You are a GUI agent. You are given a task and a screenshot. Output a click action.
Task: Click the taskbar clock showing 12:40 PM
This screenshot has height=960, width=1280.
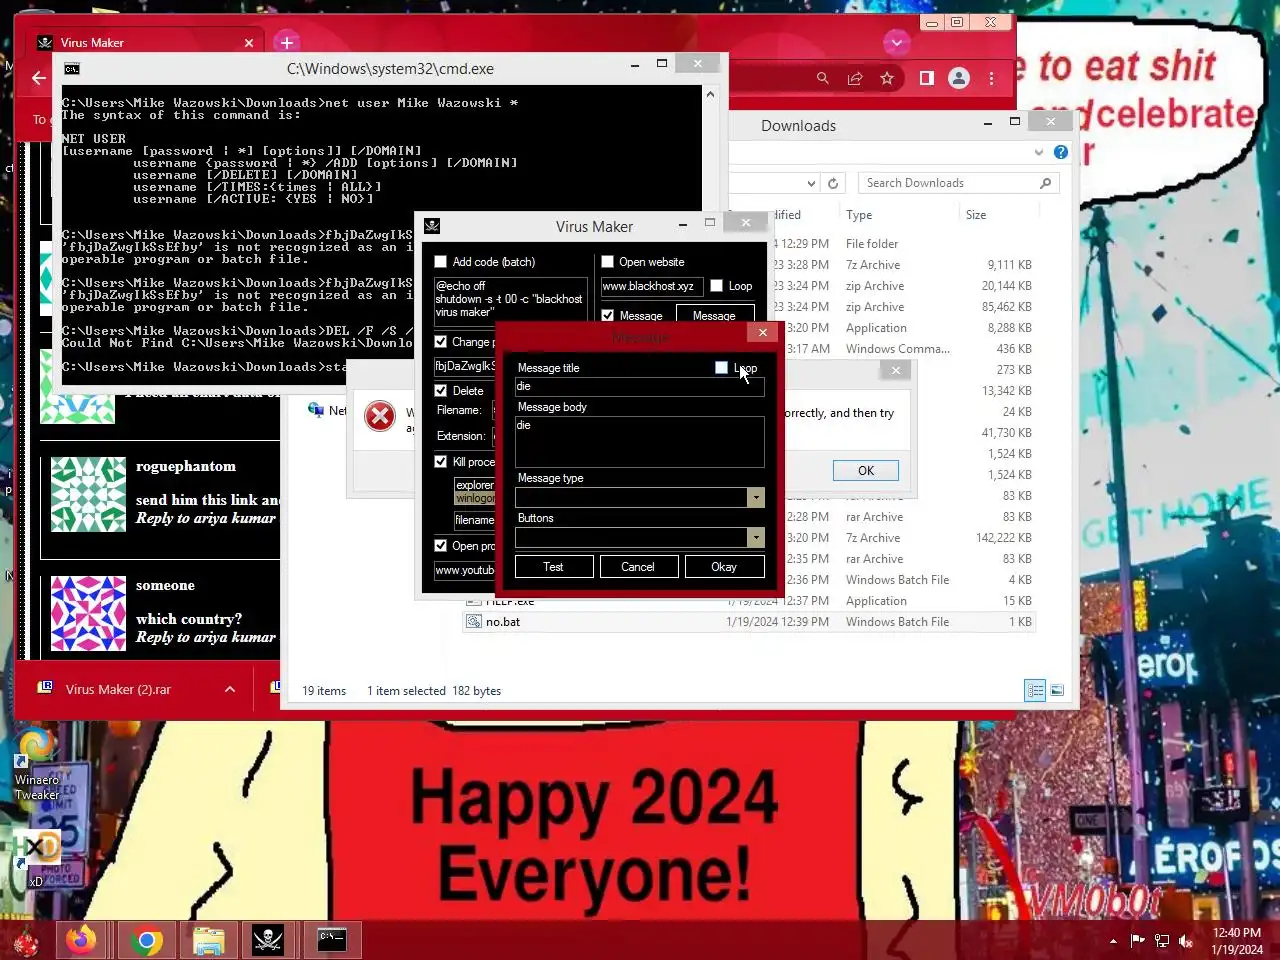tap(1237, 941)
